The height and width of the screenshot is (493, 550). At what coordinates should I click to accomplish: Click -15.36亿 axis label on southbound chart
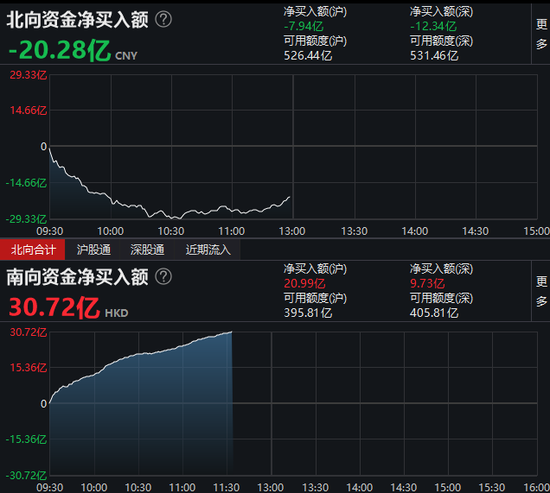[26, 439]
